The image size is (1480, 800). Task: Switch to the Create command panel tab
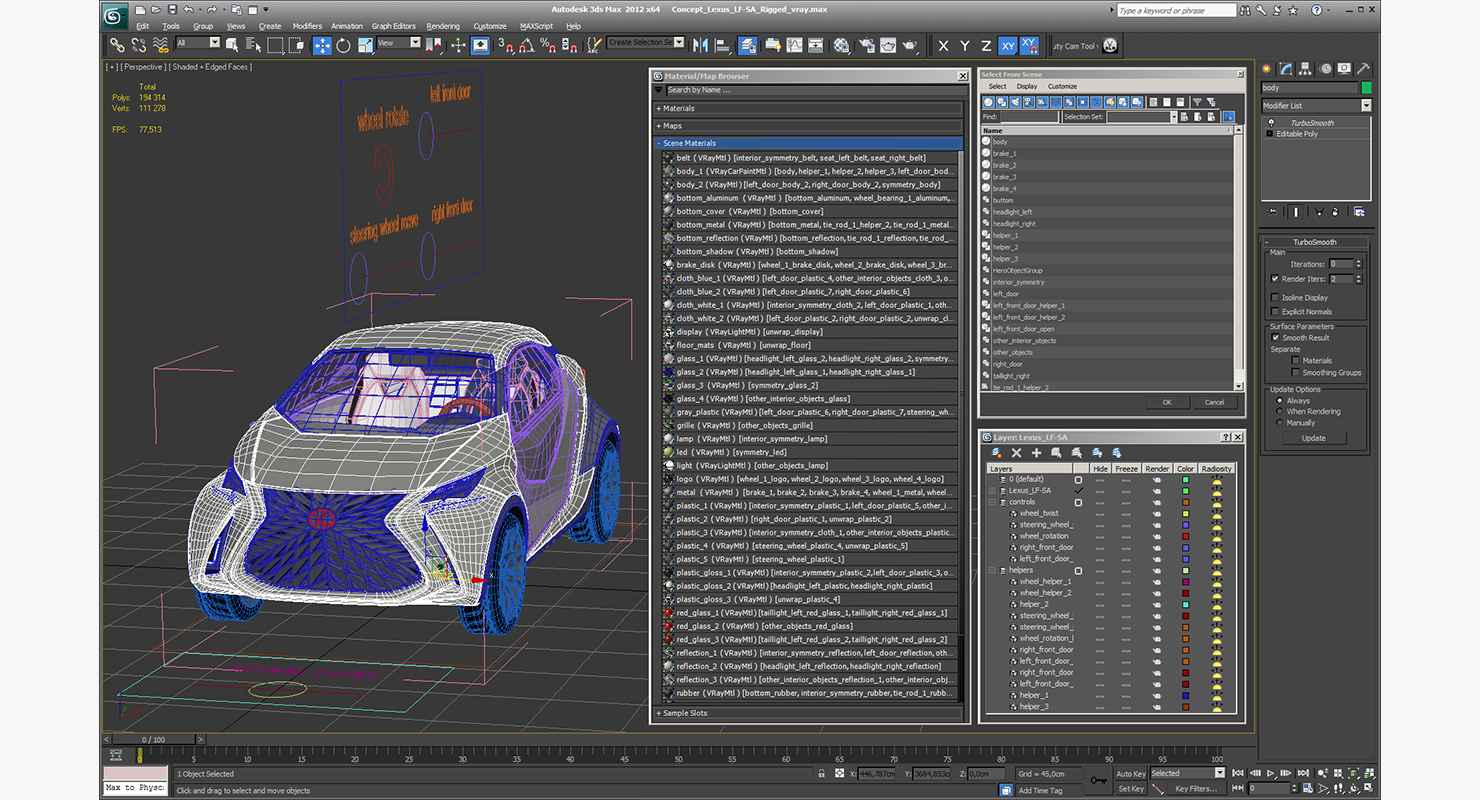coord(1267,69)
